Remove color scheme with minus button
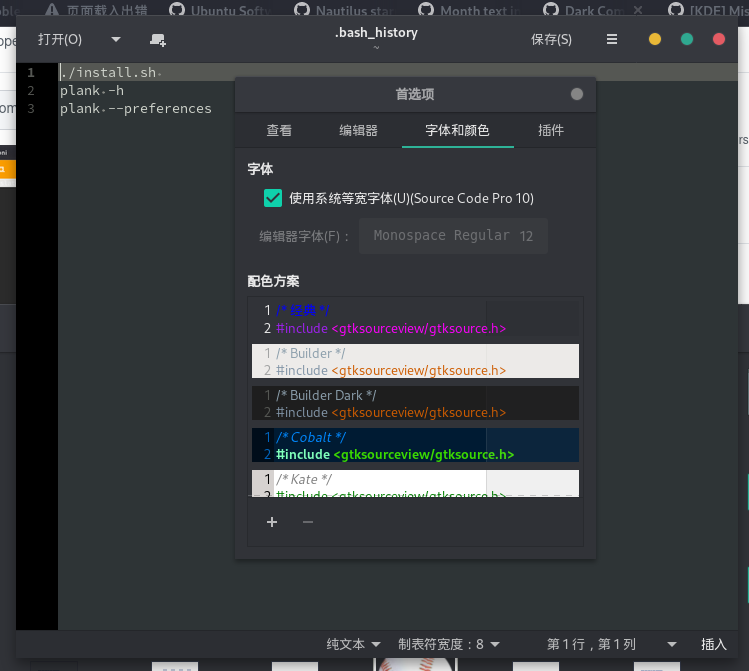Image resolution: width=749 pixels, height=671 pixels. (x=308, y=522)
